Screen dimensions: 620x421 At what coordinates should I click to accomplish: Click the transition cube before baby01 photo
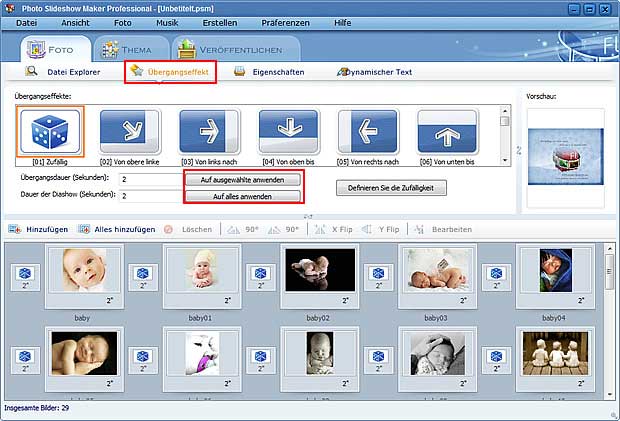(143, 277)
